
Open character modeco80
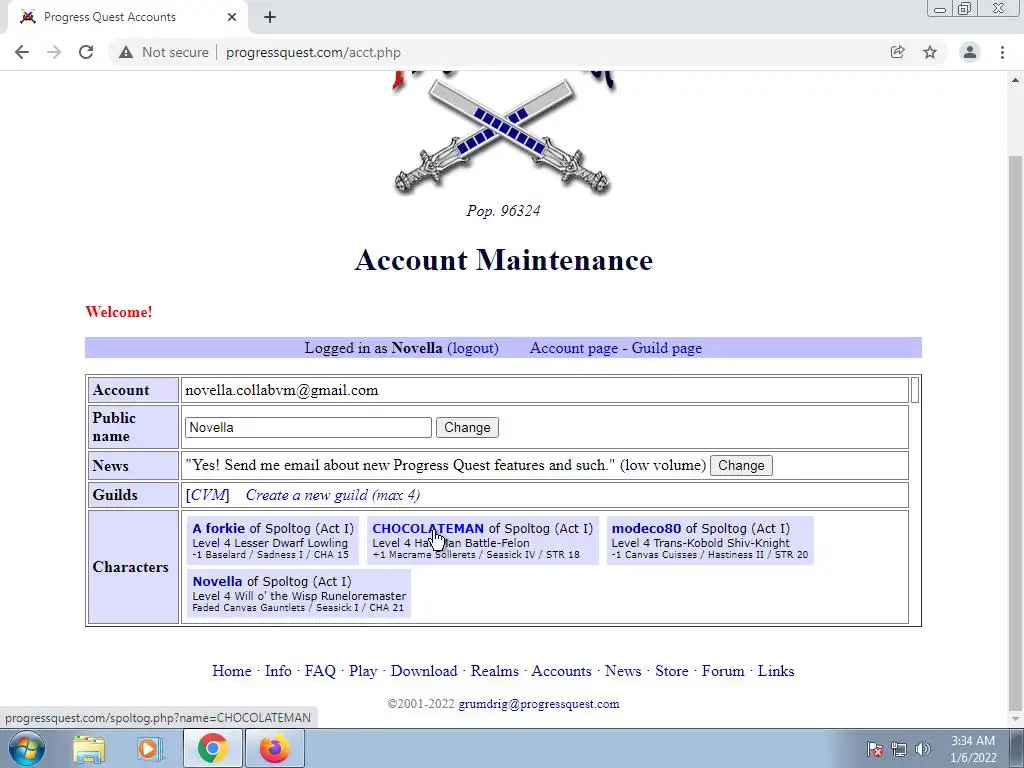(647, 528)
